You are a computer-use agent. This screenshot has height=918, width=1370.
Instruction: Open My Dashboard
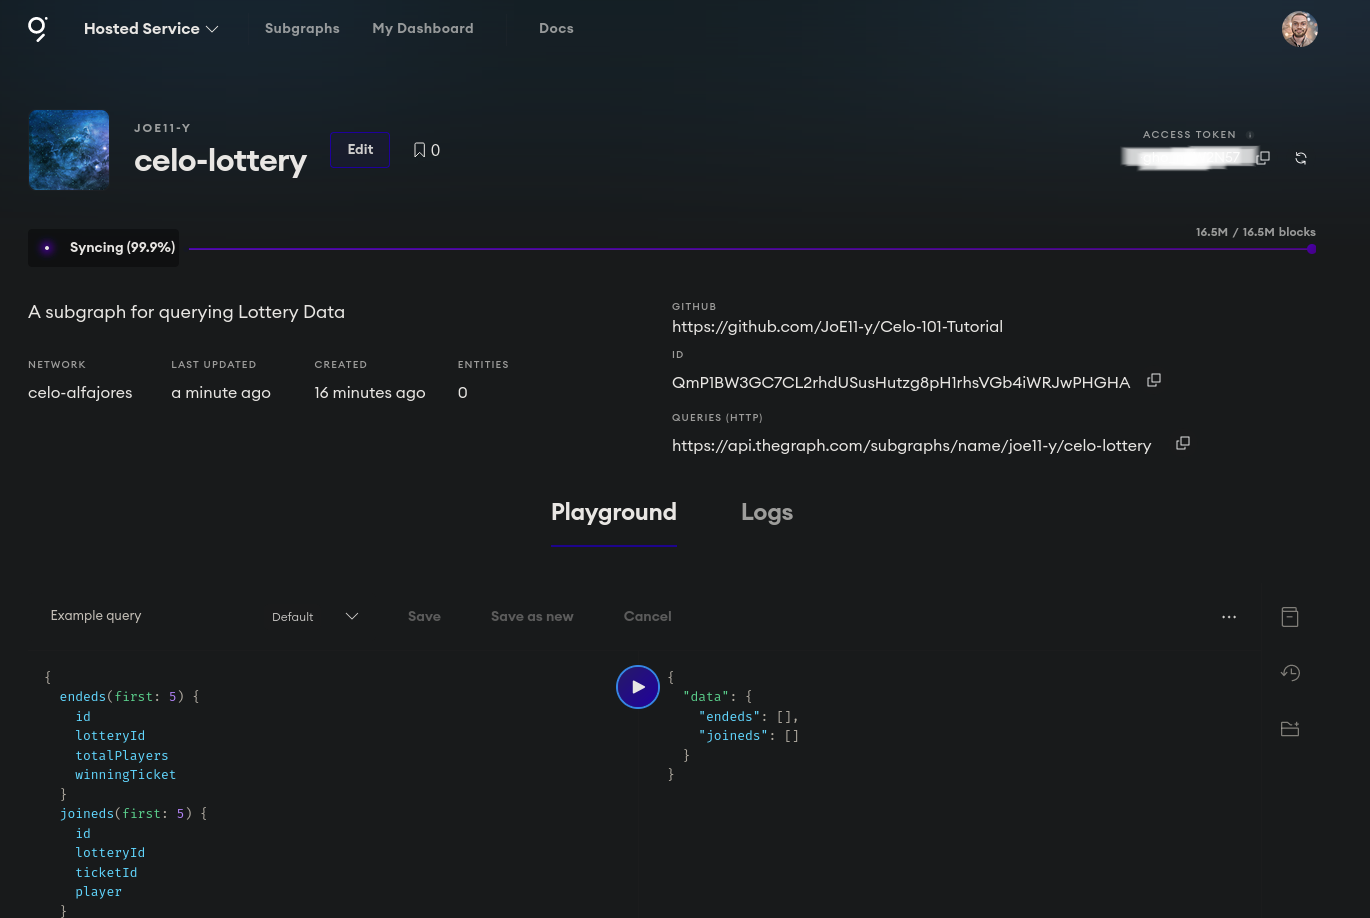tap(423, 29)
